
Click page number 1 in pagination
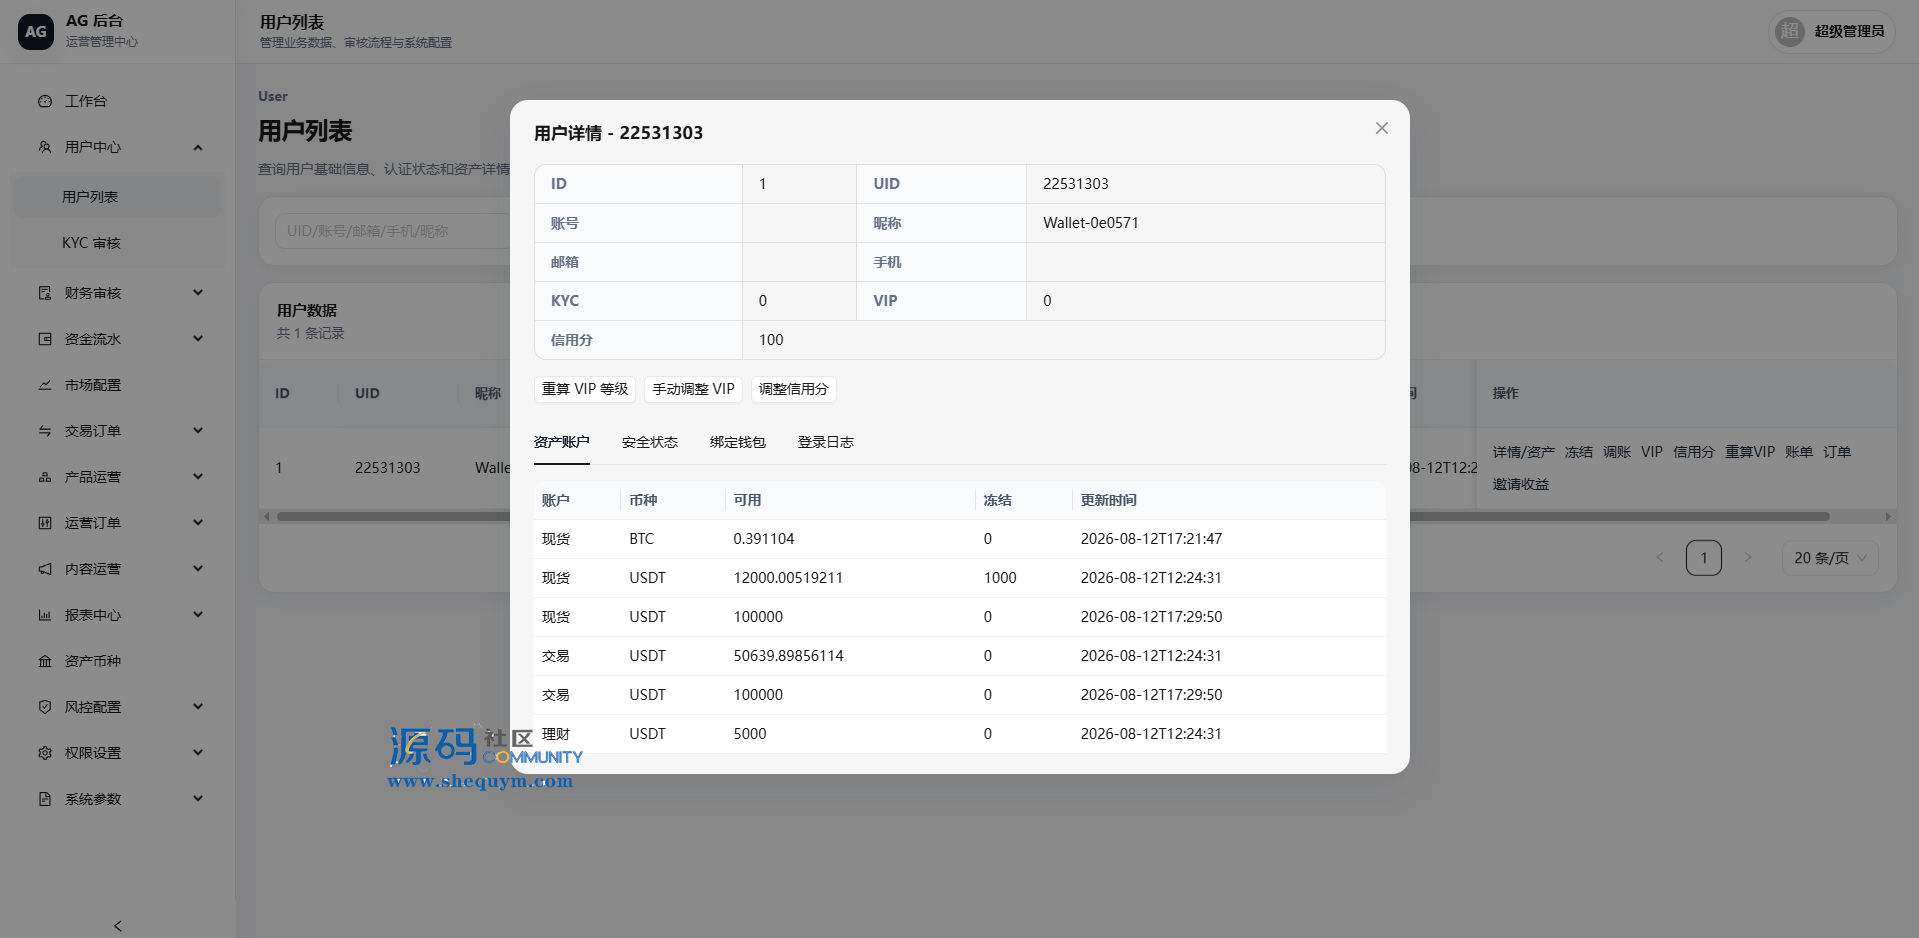coord(1704,558)
